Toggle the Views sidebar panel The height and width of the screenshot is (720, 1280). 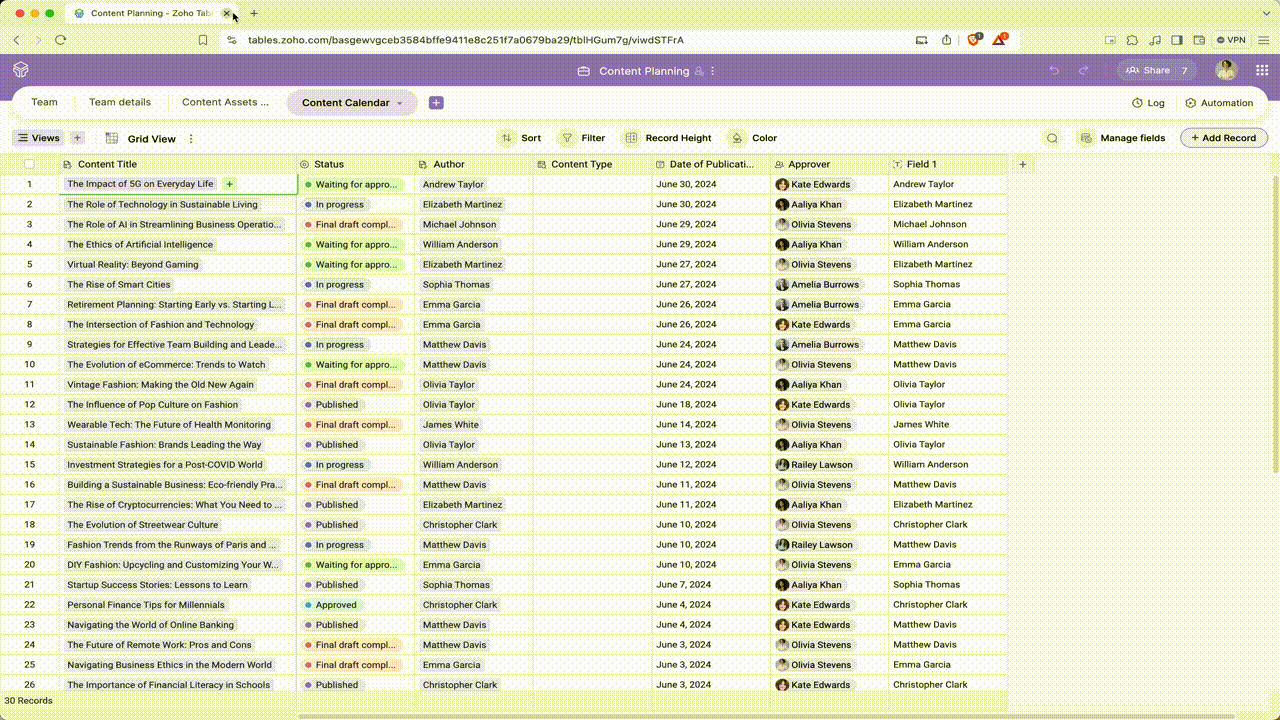(x=38, y=138)
